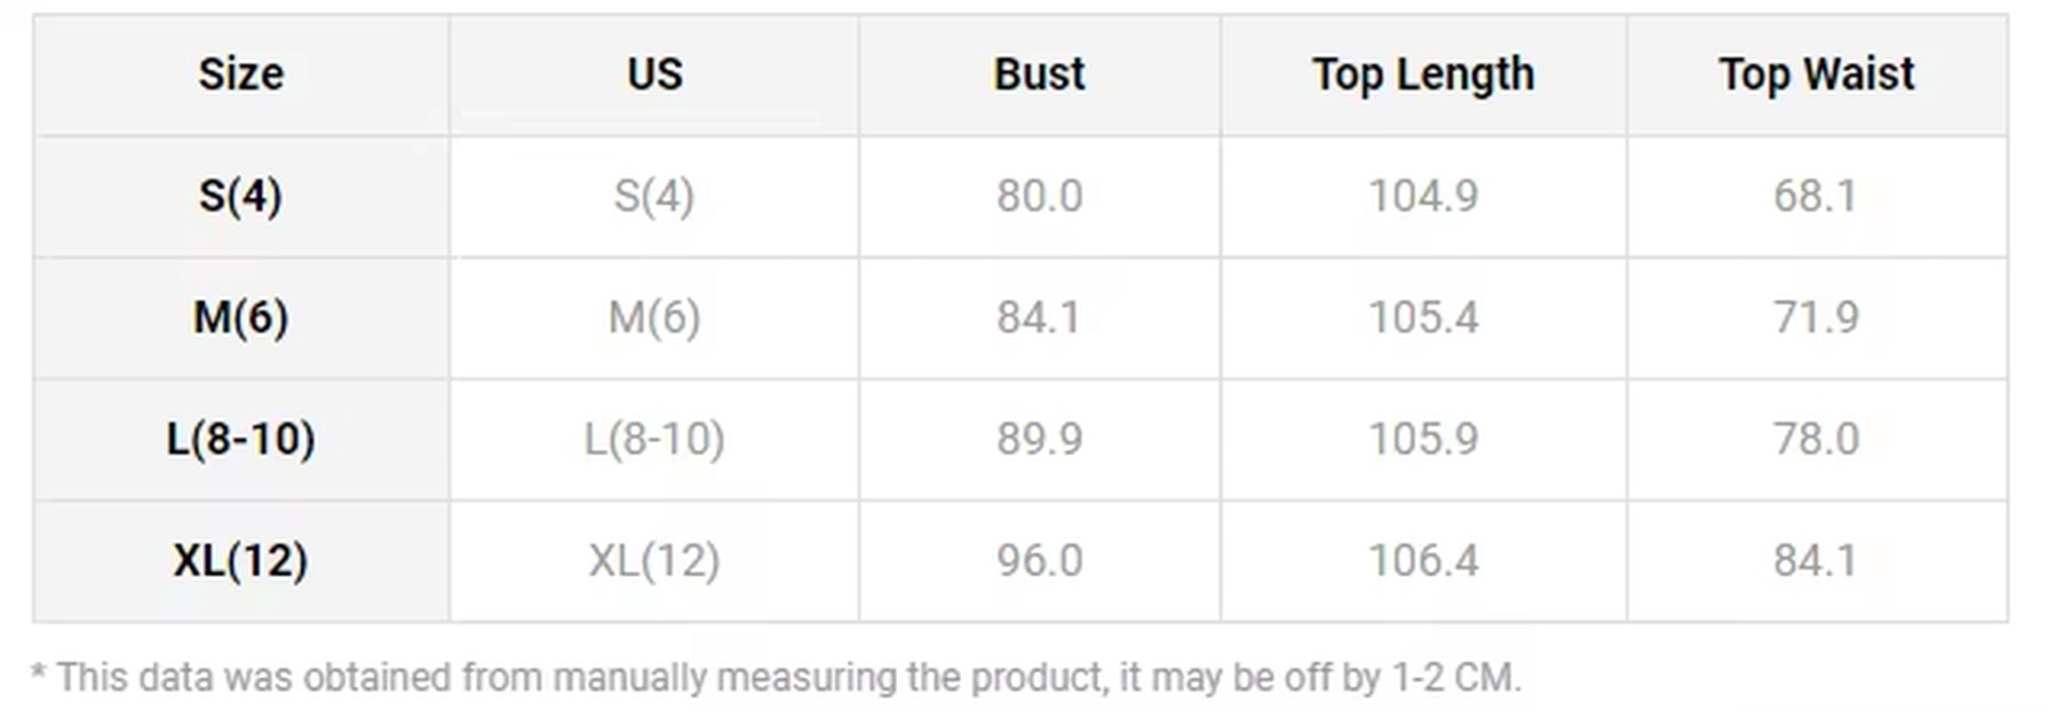Viewport: 2048px width, 710px height.
Task: Click the US column header
Action: [x=655, y=74]
